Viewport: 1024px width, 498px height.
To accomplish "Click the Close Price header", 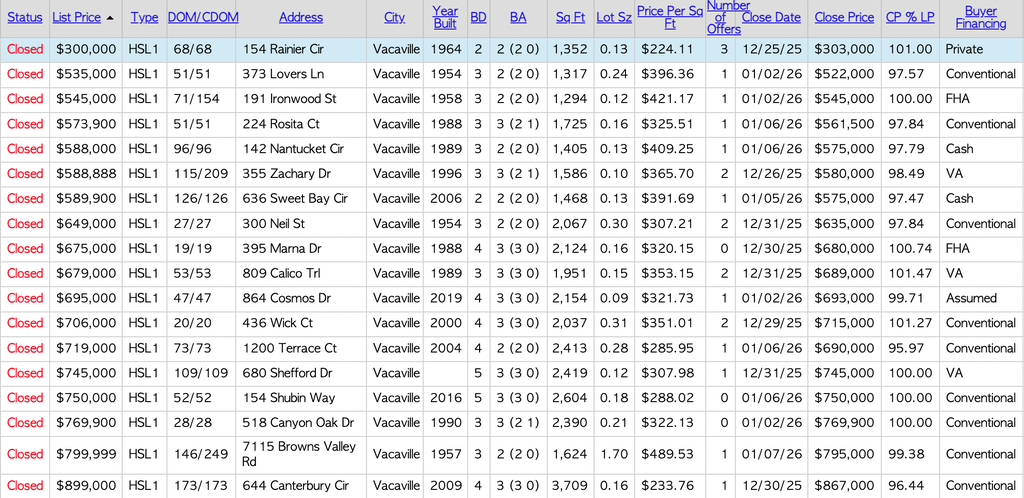I will [x=844, y=18].
